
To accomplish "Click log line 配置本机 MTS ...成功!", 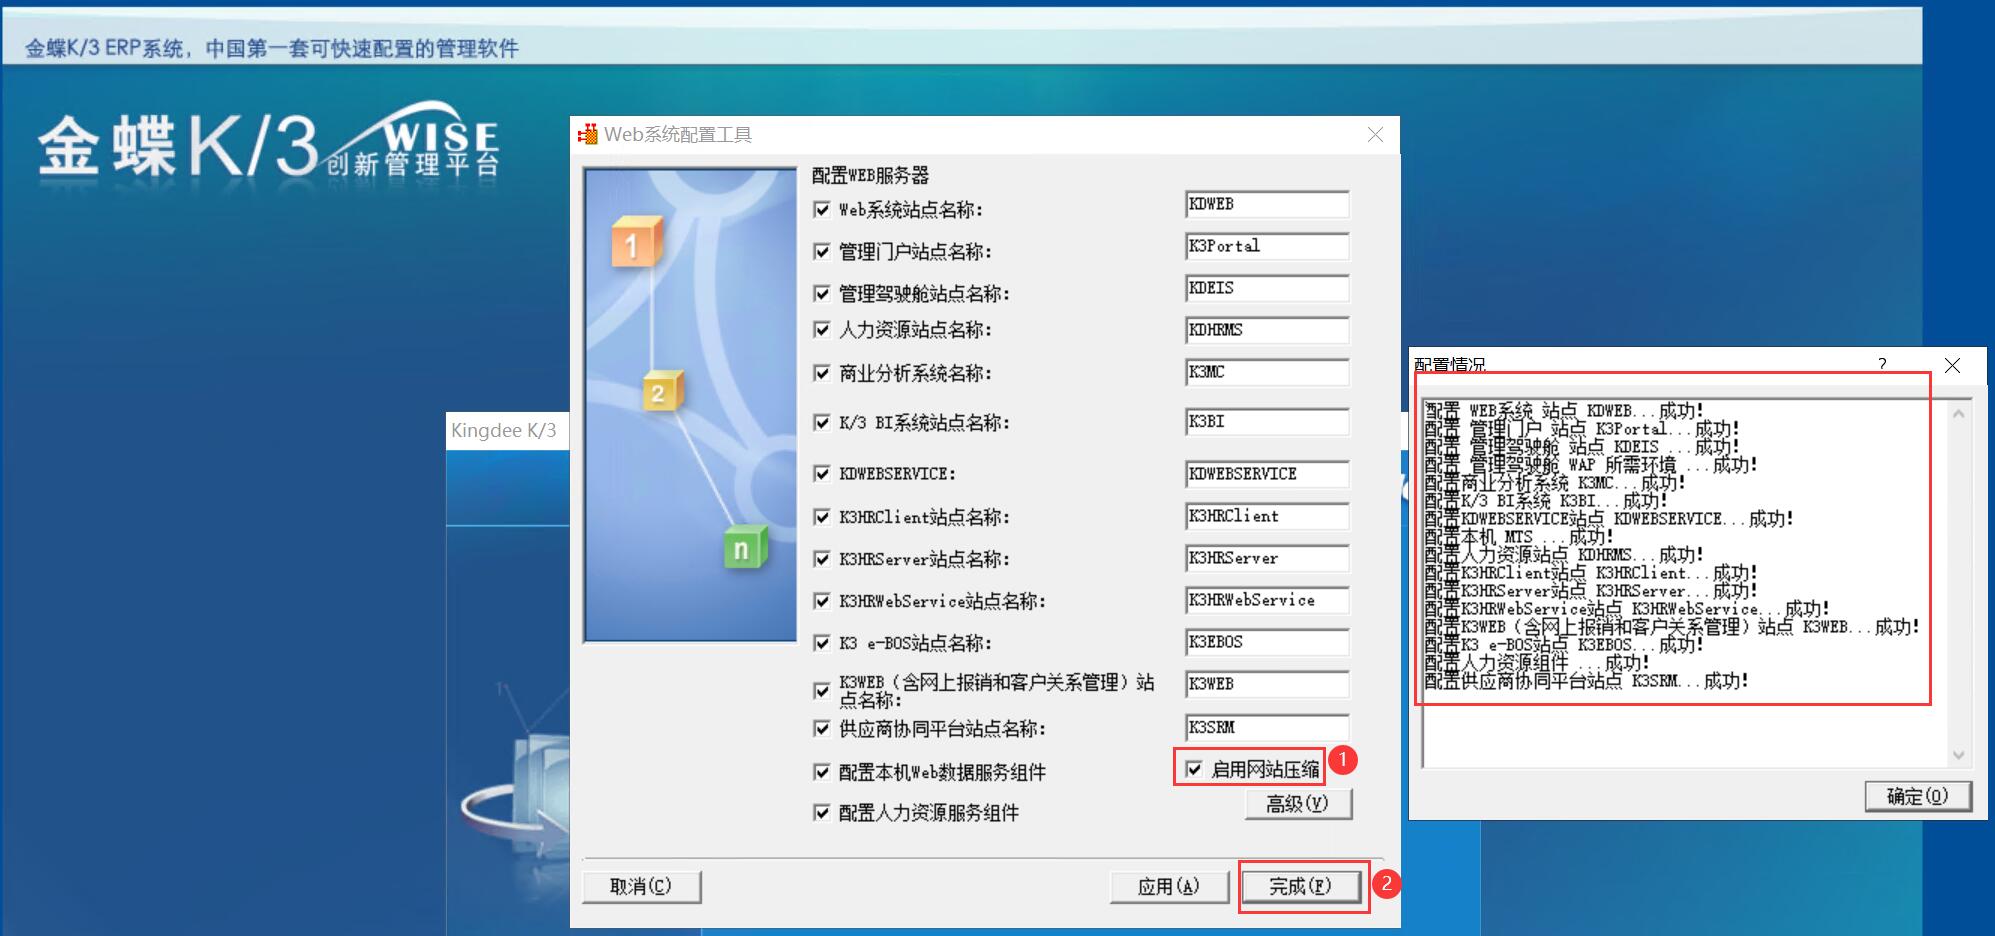I will (1519, 537).
